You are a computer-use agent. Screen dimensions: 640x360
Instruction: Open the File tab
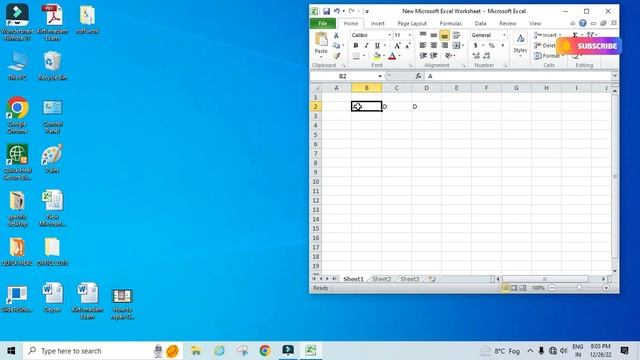(323, 24)
